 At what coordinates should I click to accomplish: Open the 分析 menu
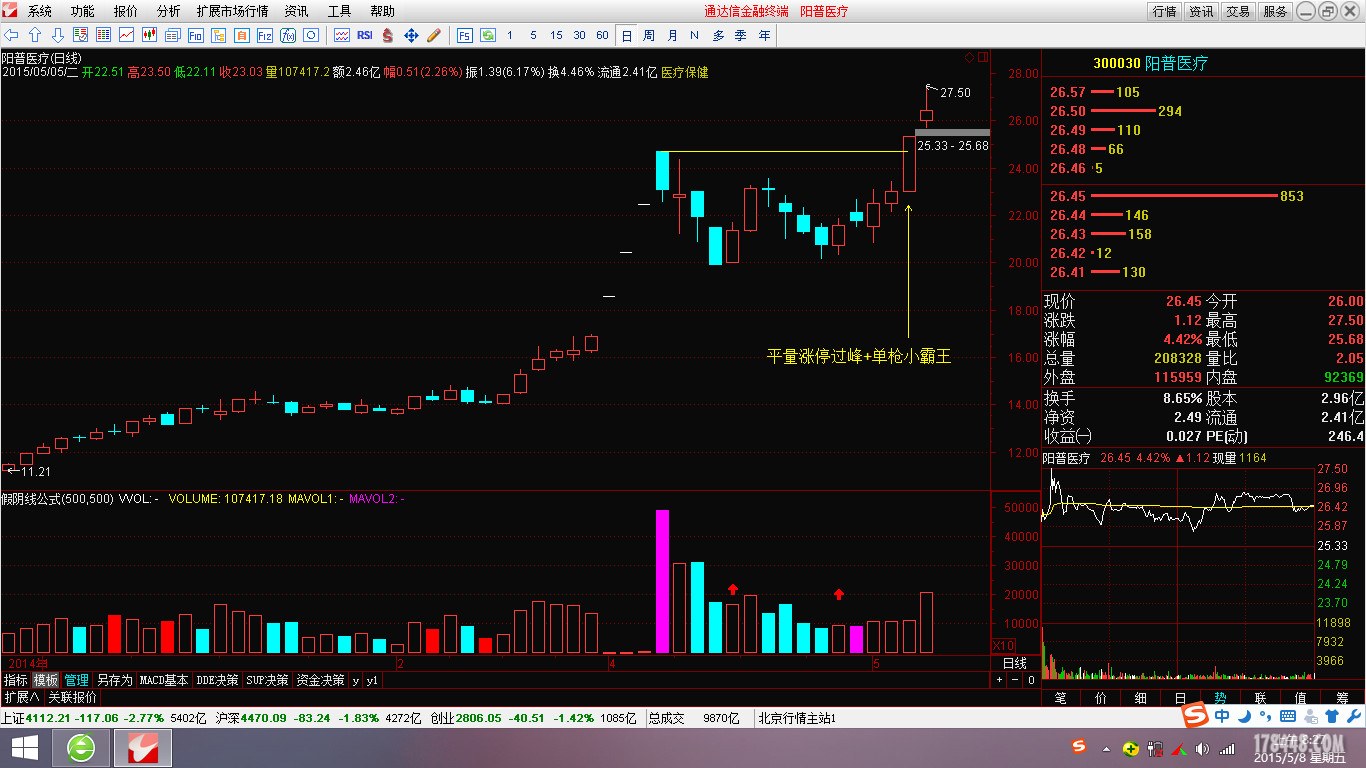pyautogui.click(x=169, y=11)
